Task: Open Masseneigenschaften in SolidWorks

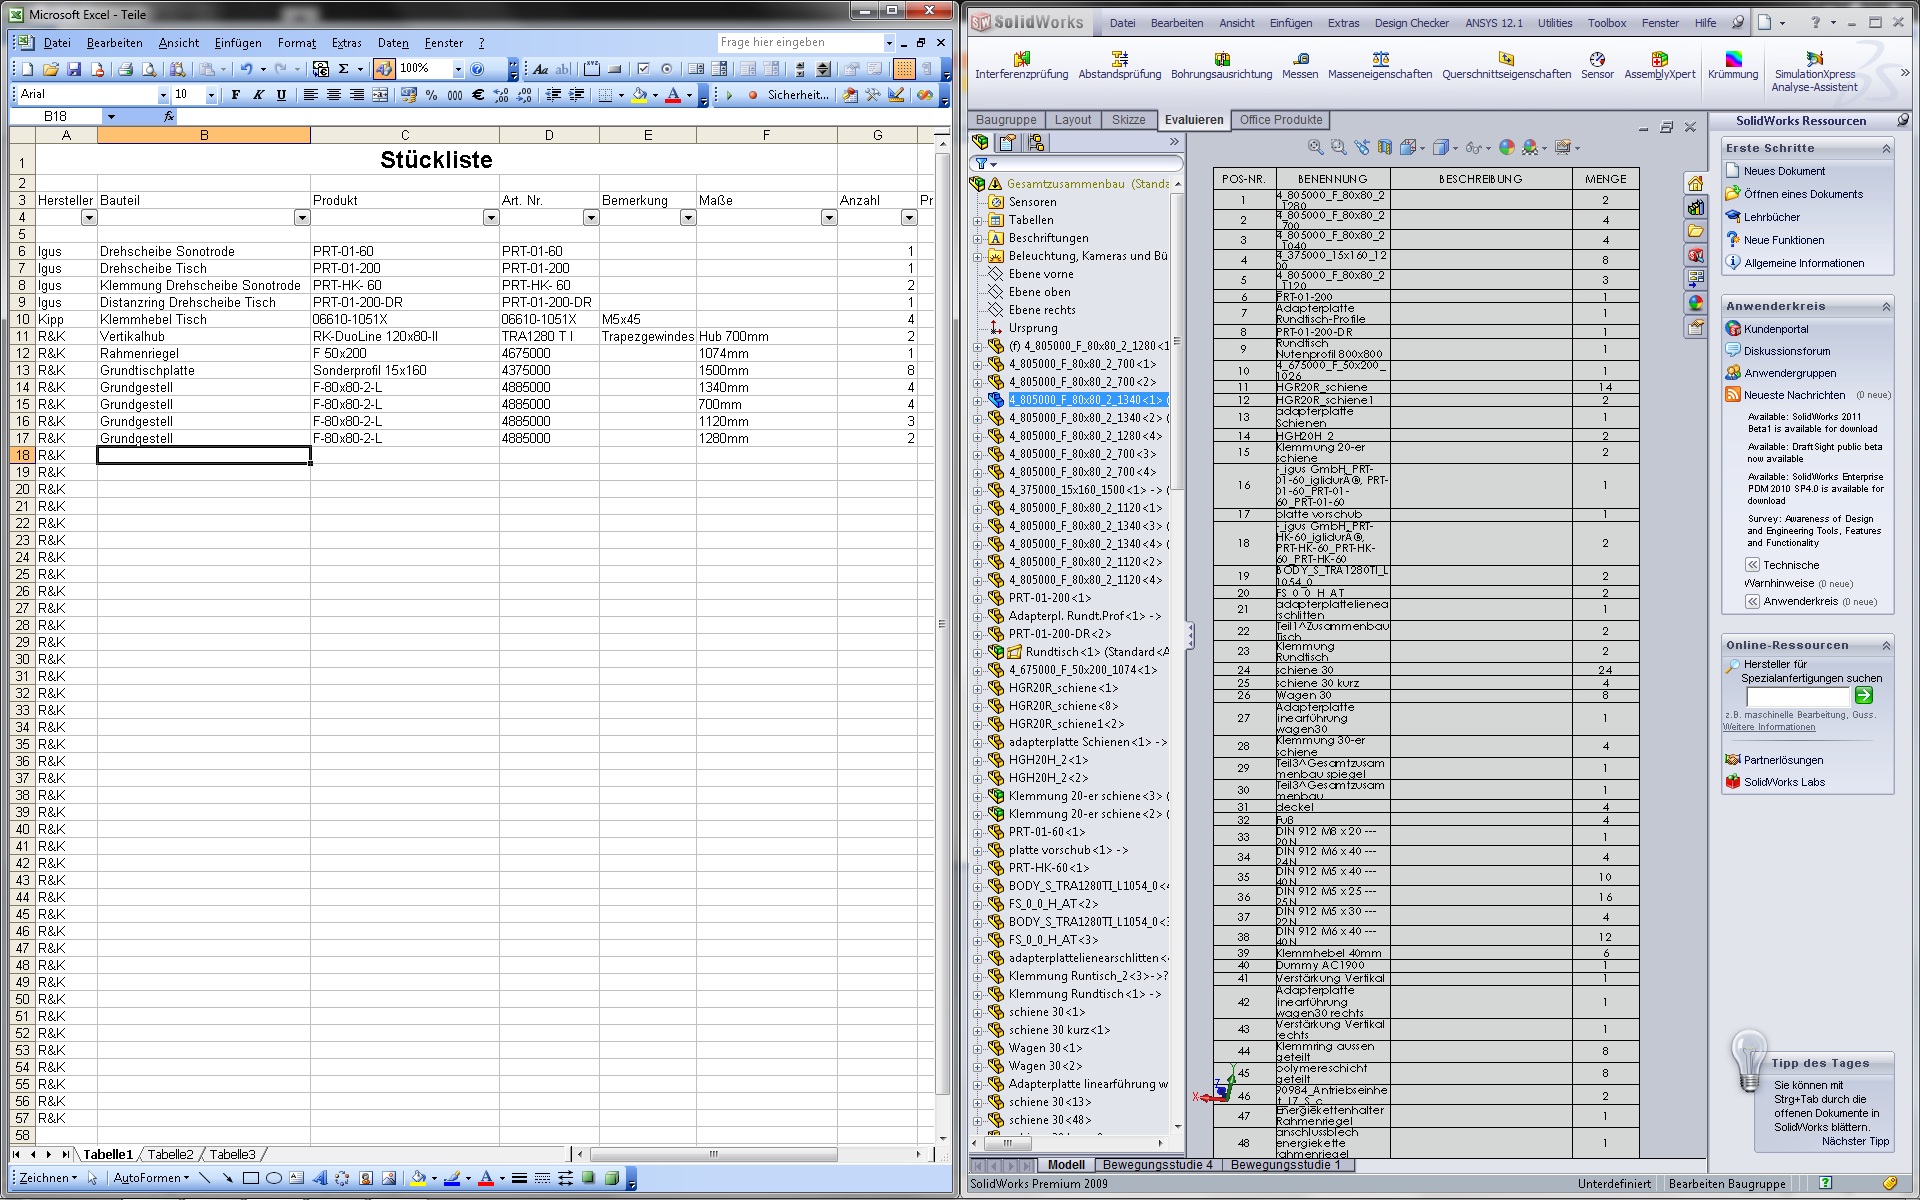Action: tap(1380, 66)
